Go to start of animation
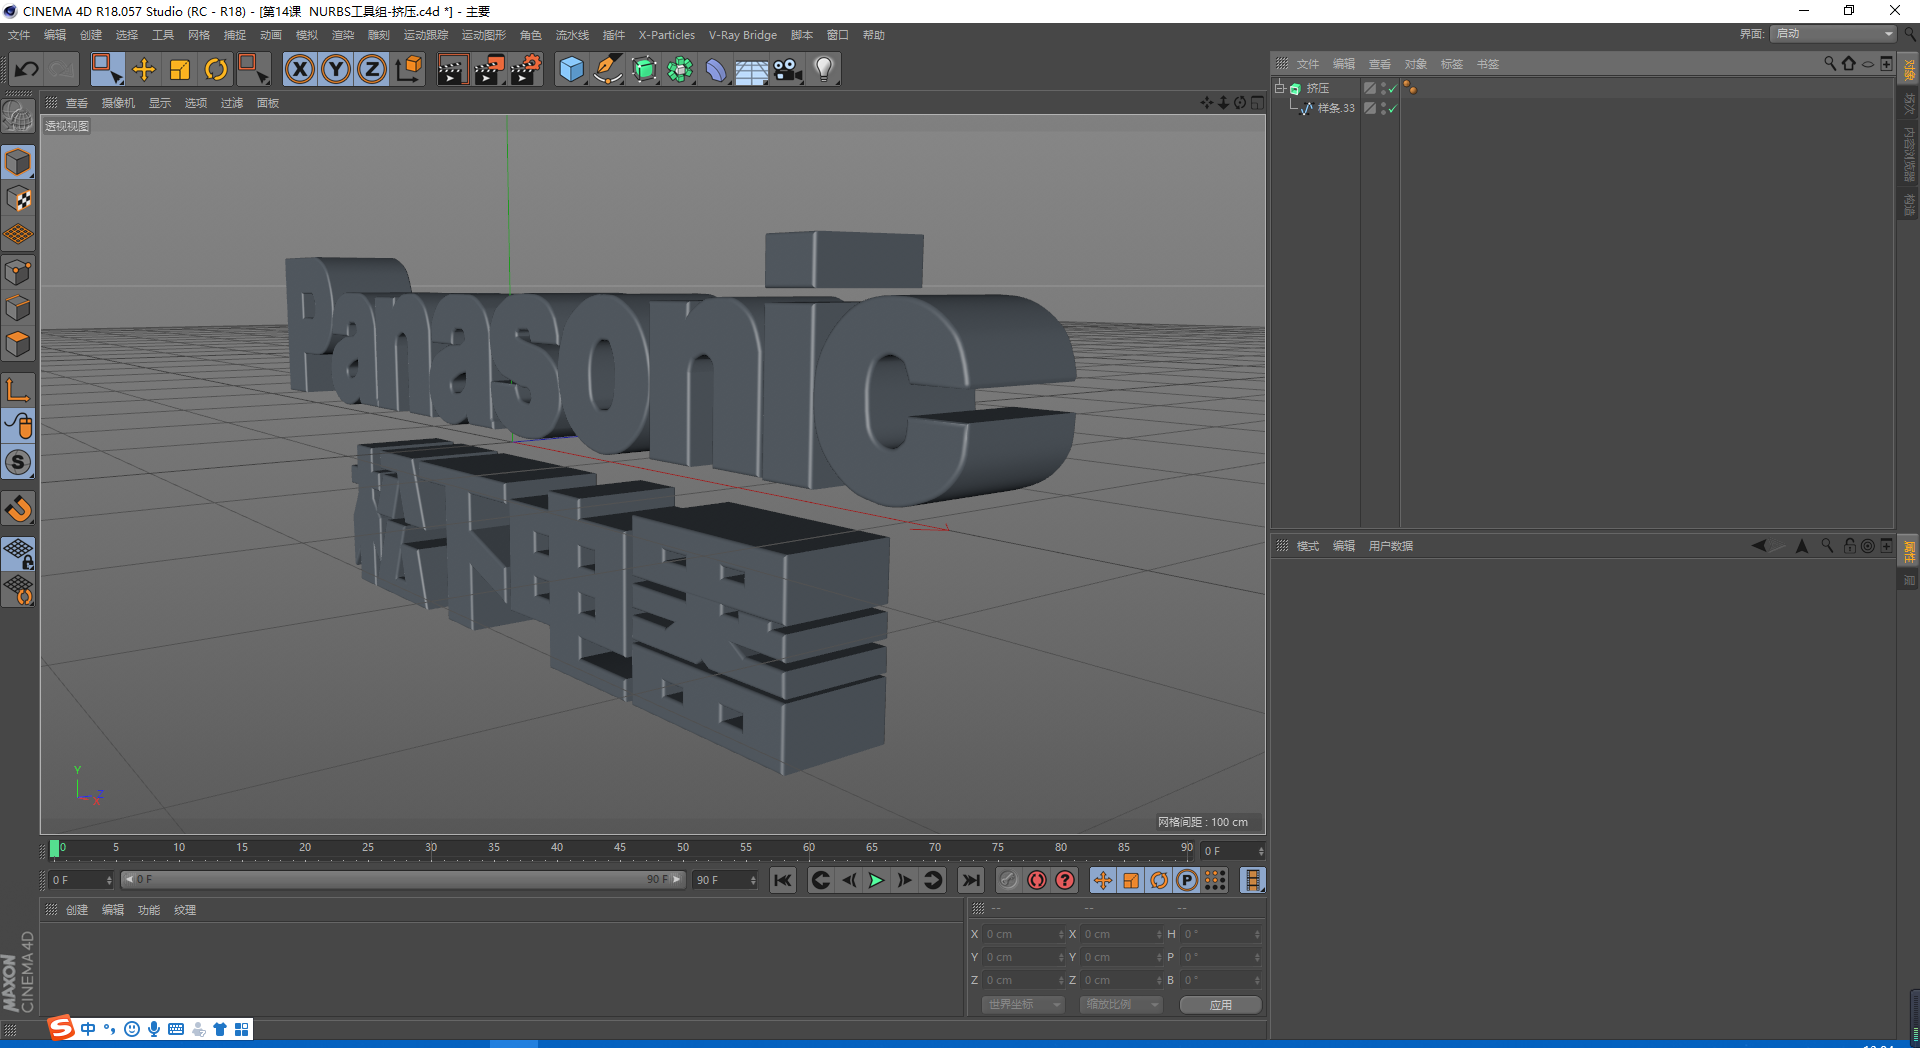This screenshot has width=1920, height=1048. [783, 880]
